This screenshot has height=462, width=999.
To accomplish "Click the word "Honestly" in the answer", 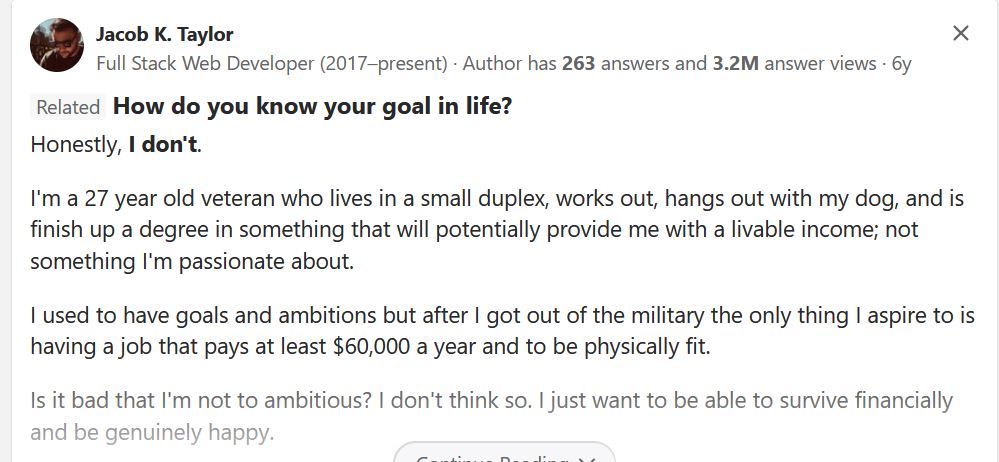I will tap(76, 144).
